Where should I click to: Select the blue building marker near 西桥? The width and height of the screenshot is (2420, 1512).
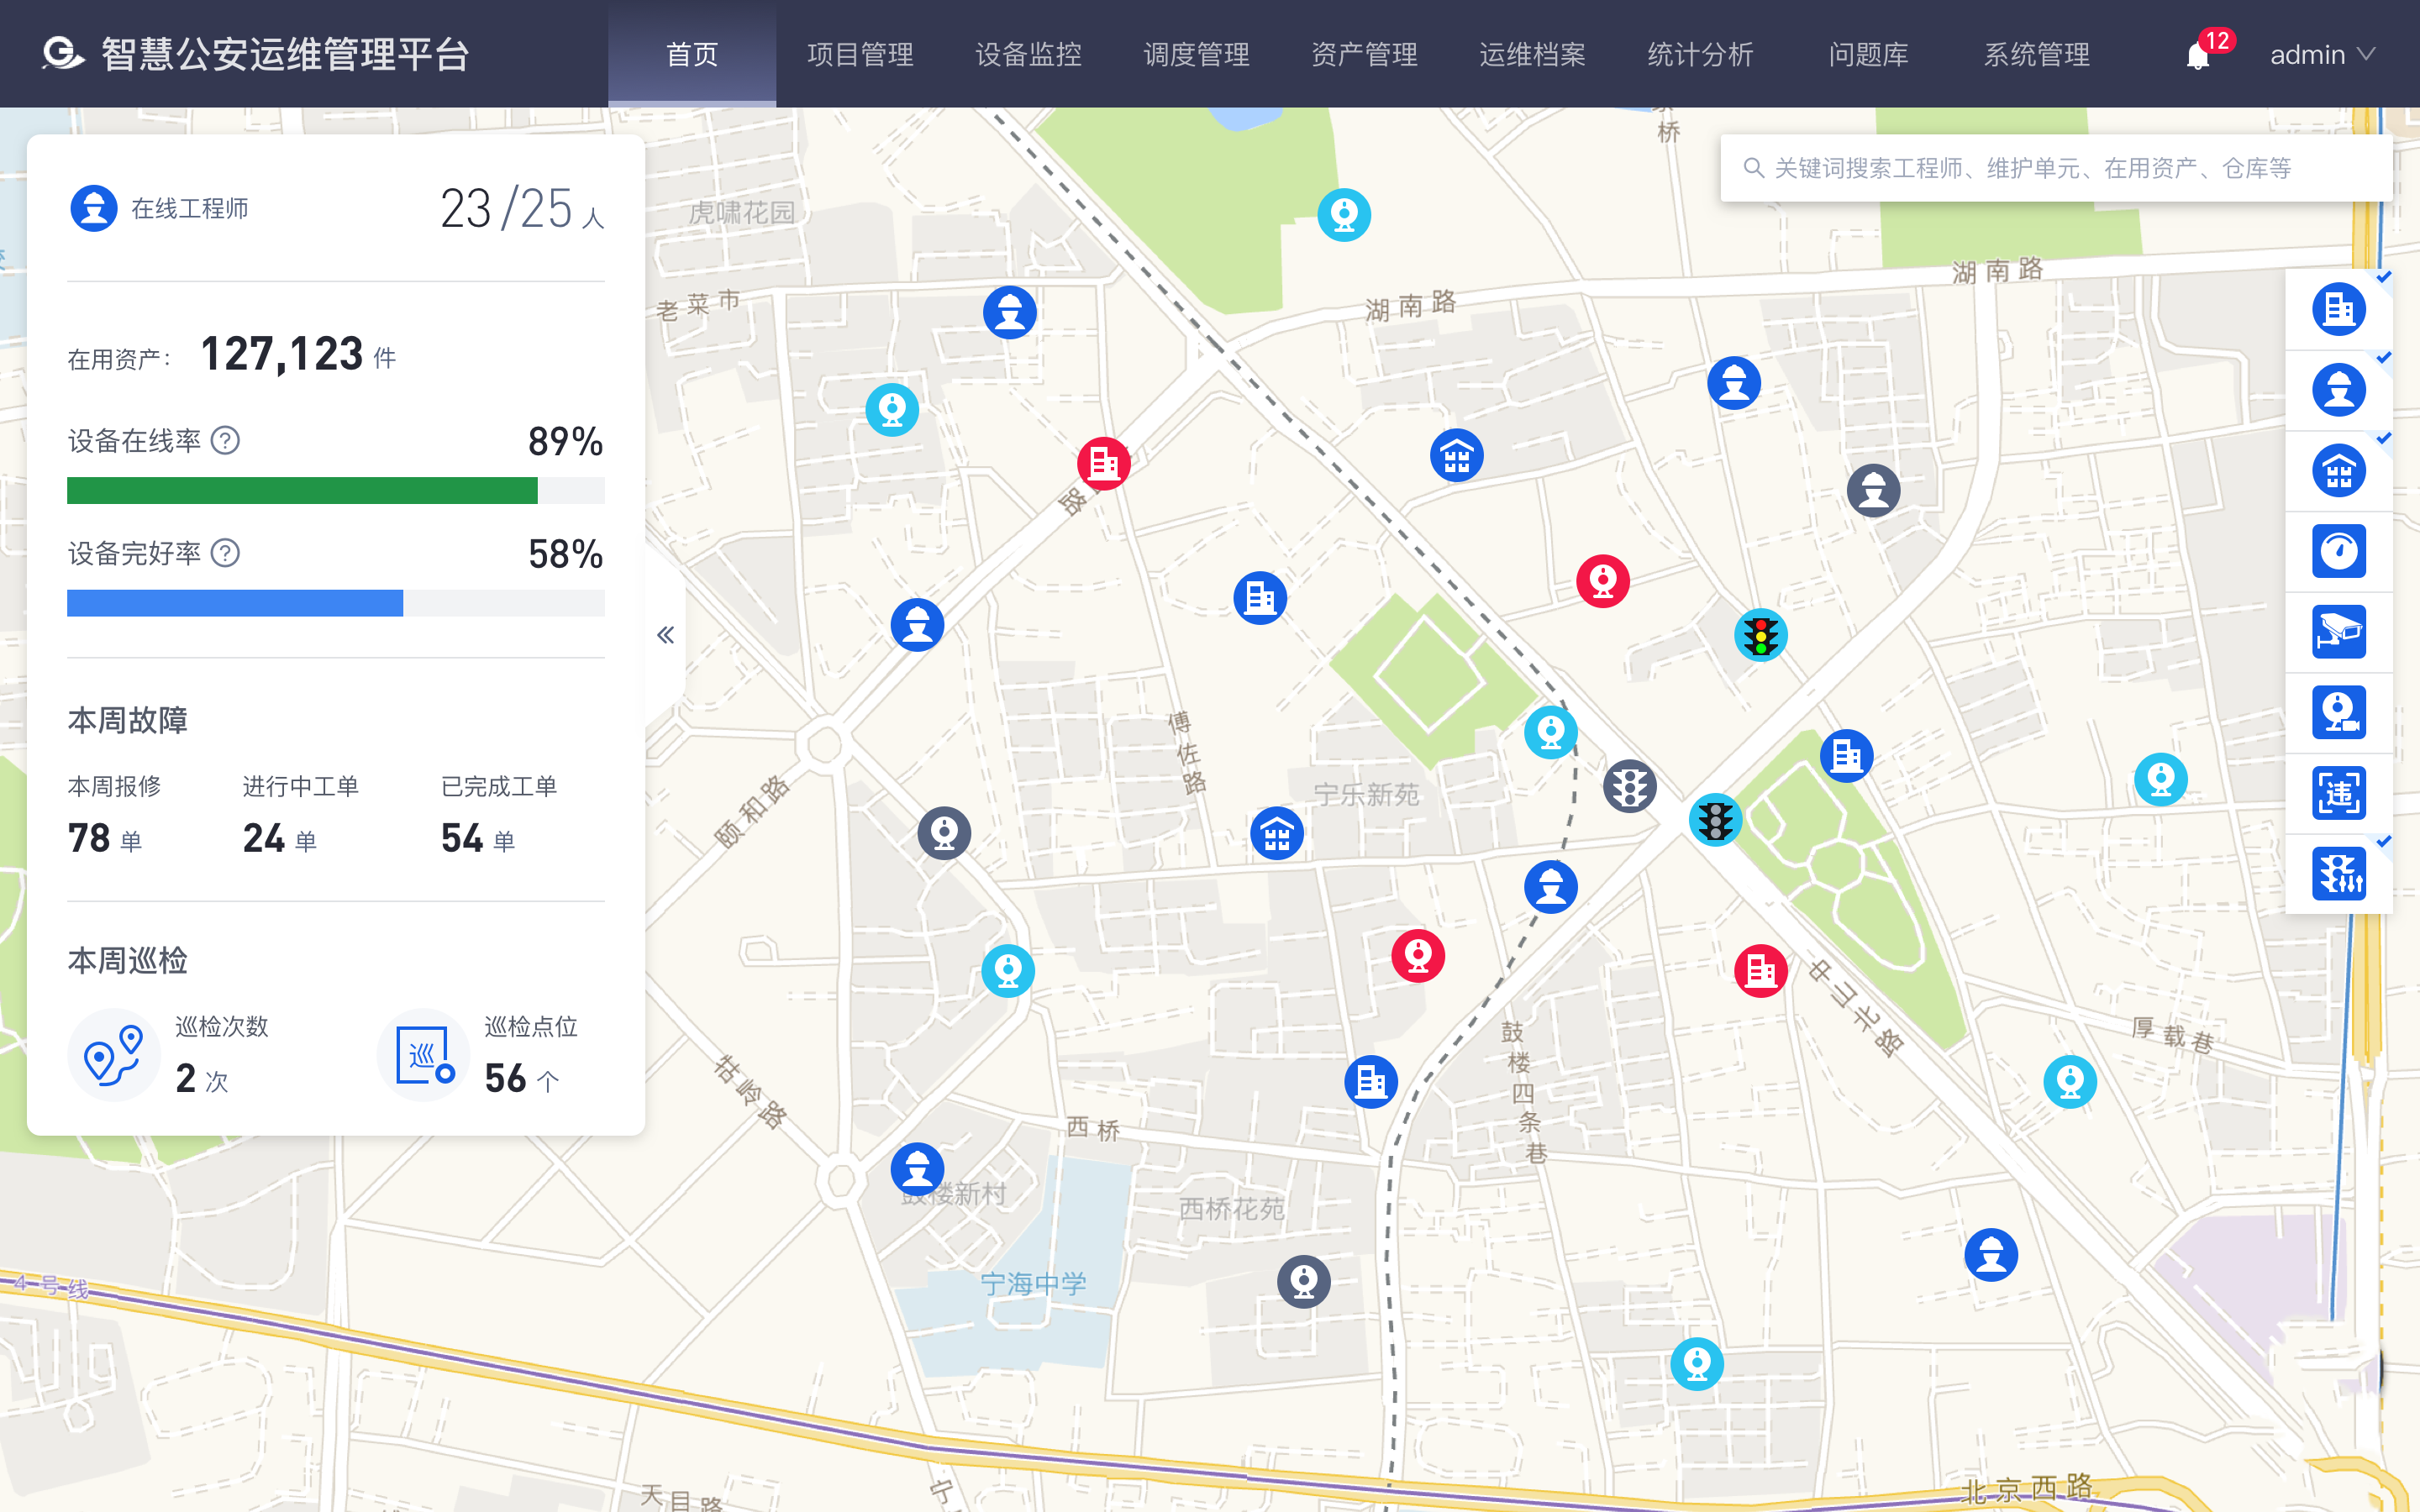[x=1371, y=1081]
